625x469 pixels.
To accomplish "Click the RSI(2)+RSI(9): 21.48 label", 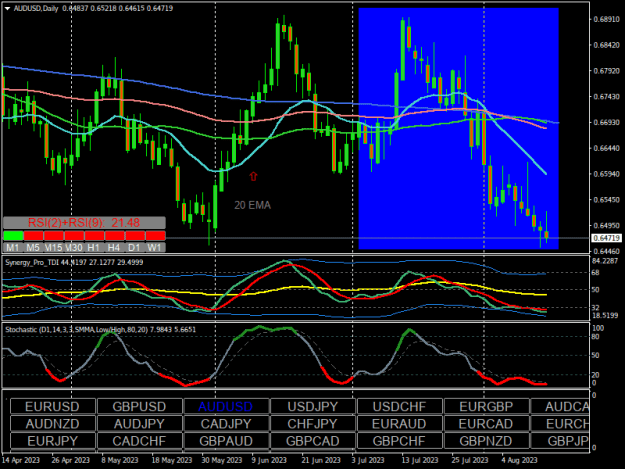I will coord(84,223).
